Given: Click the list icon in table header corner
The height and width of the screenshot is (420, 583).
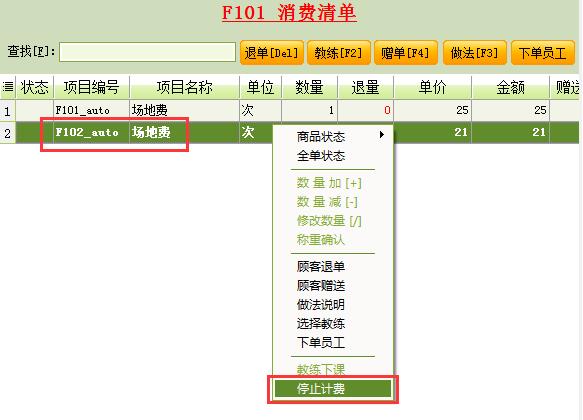Looking at the screenshot, I should coord(8,87).
